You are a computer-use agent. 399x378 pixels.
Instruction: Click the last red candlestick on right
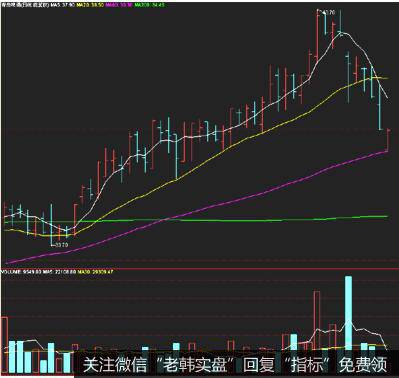(x=389, y=140)
